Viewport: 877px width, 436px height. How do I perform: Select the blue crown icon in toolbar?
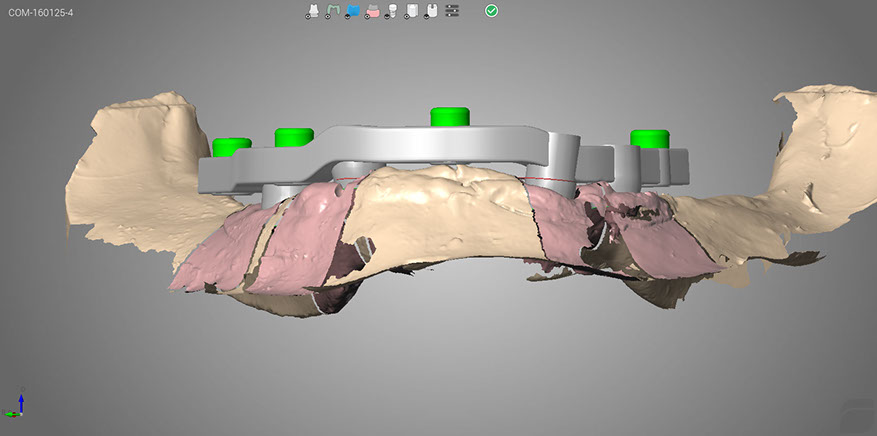(353, 10)
